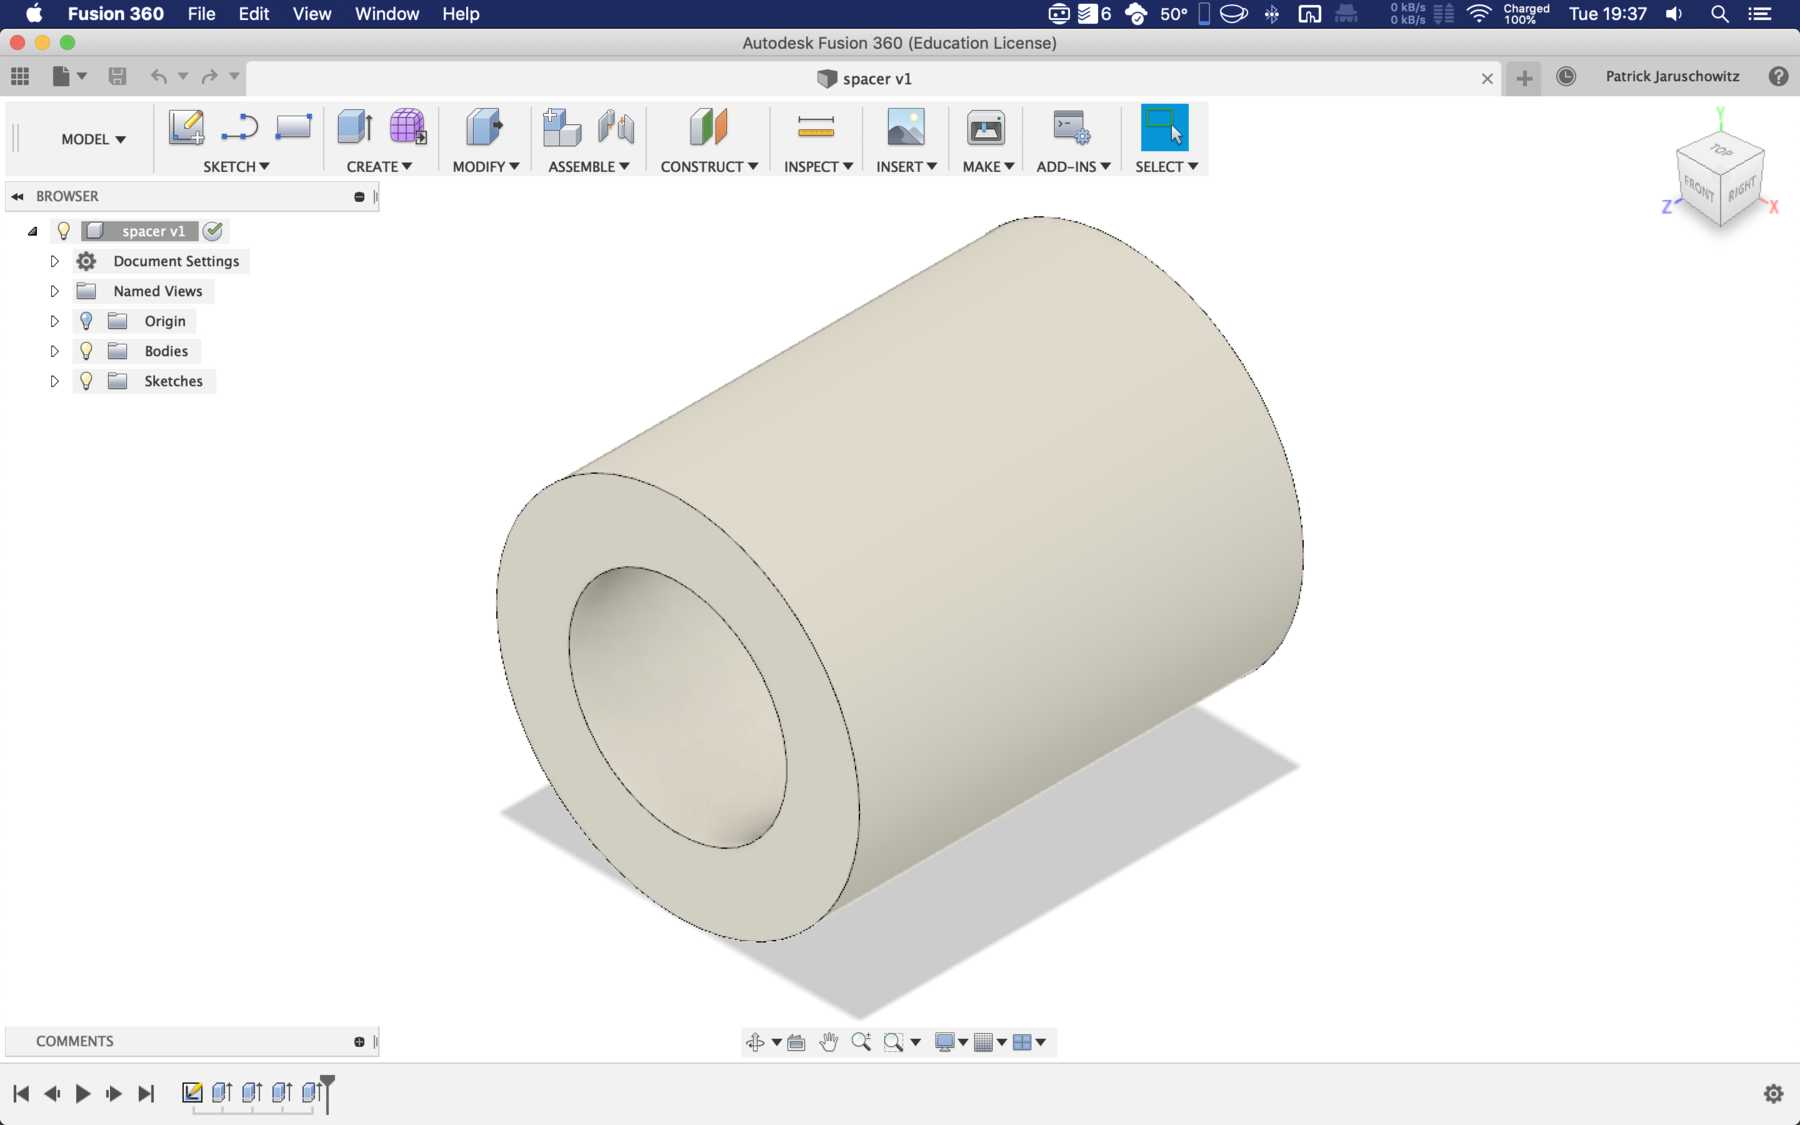This screenshot has width=1800, height=1125.
Task: Open the View menu
Action: tap(312, 14)
